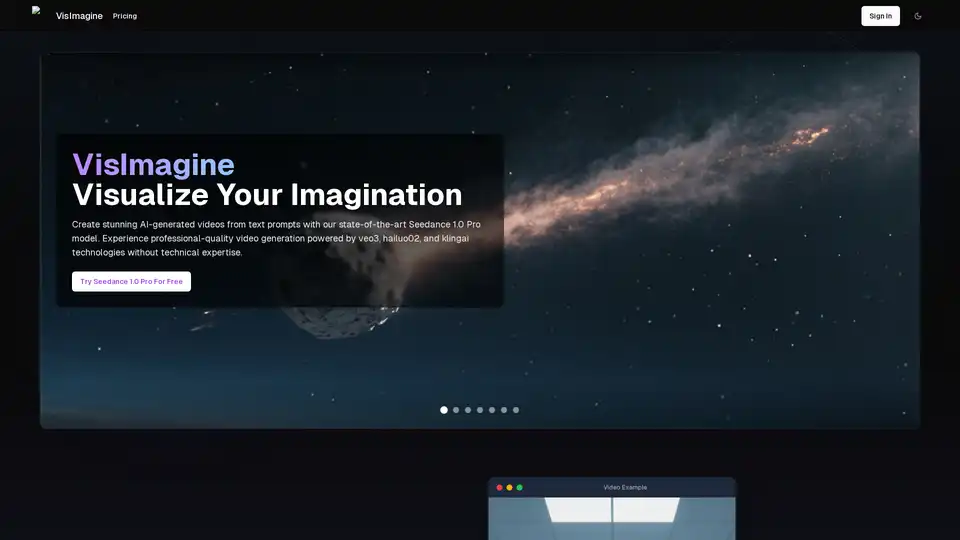960x540 pixels.
Task: Click the Video Example title bar
Action: coord(625,487)
